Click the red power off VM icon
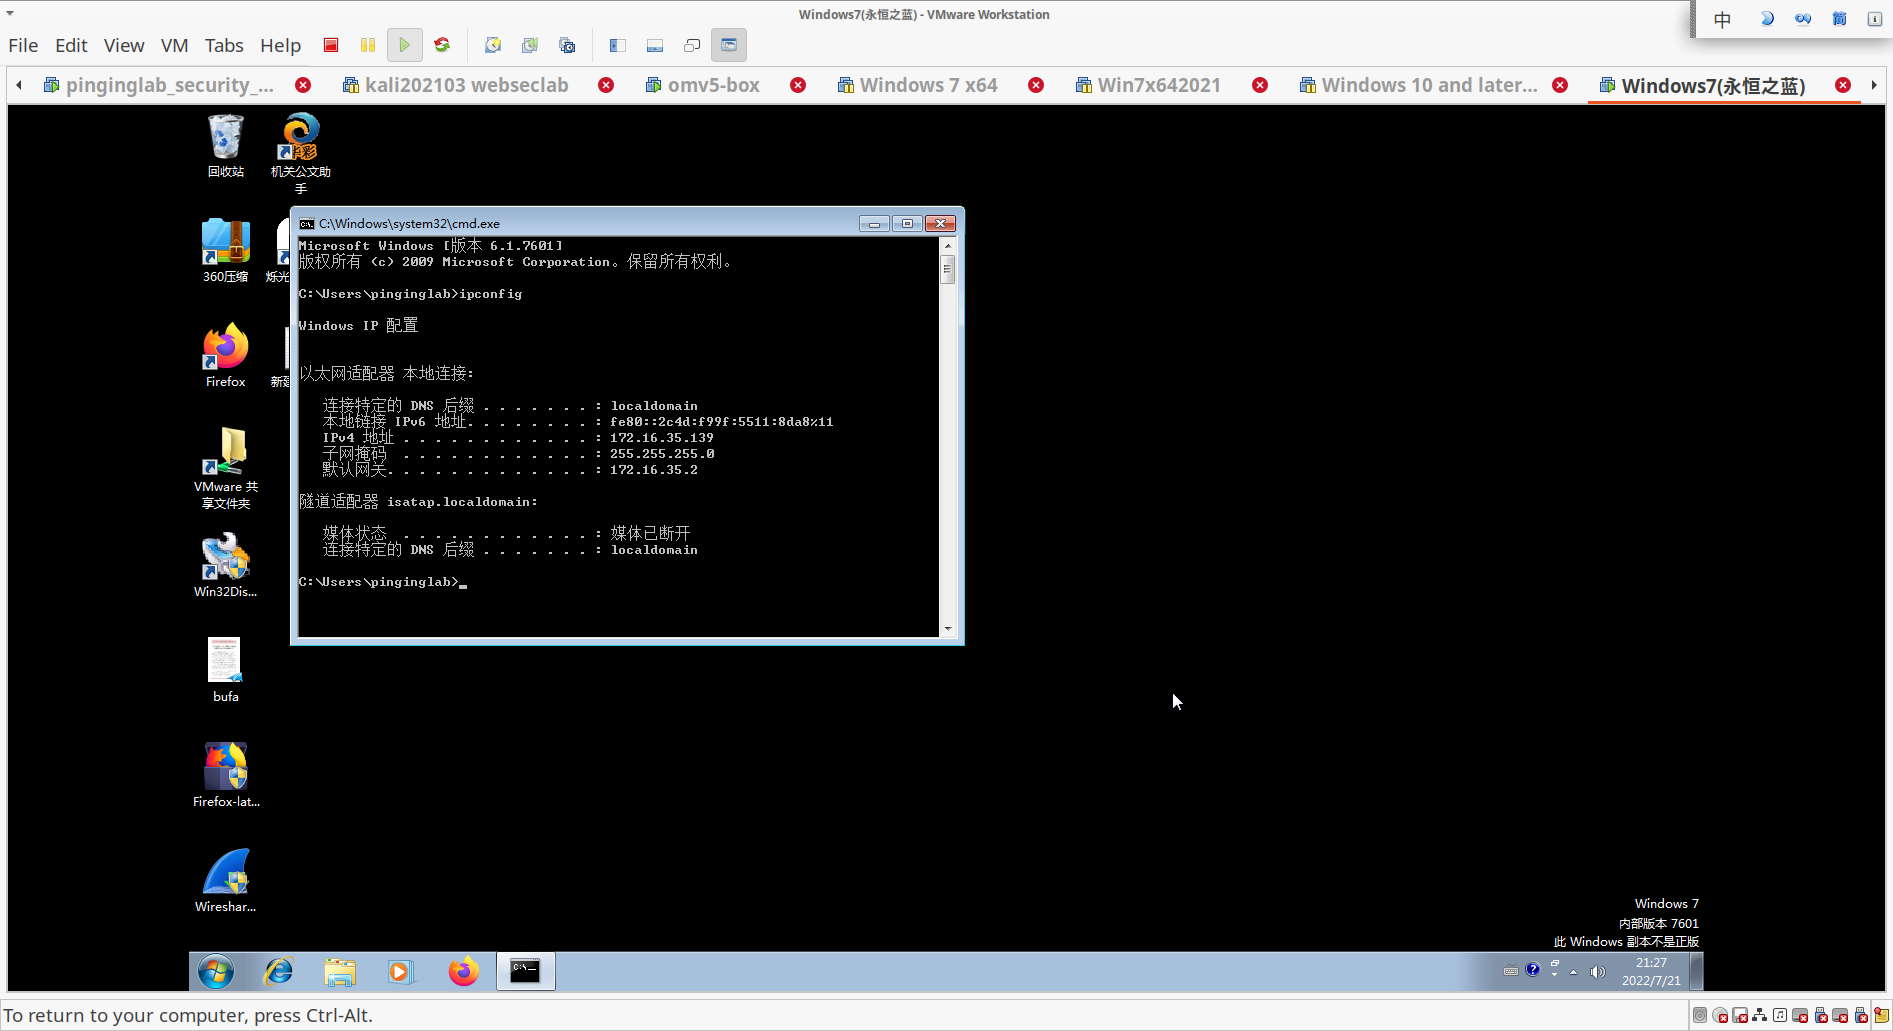1893x1031 pixels. (331, 45)
